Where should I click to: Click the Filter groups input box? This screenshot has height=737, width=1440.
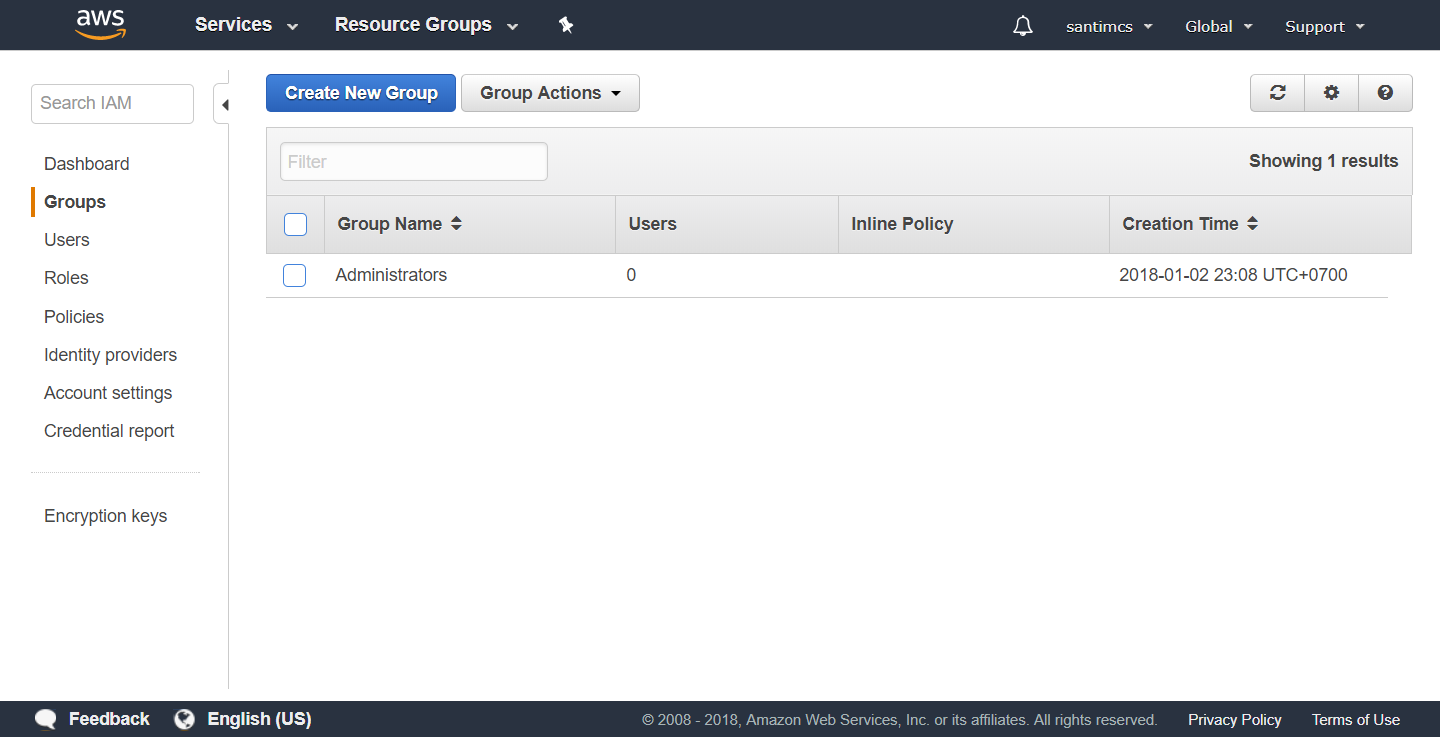414,162
